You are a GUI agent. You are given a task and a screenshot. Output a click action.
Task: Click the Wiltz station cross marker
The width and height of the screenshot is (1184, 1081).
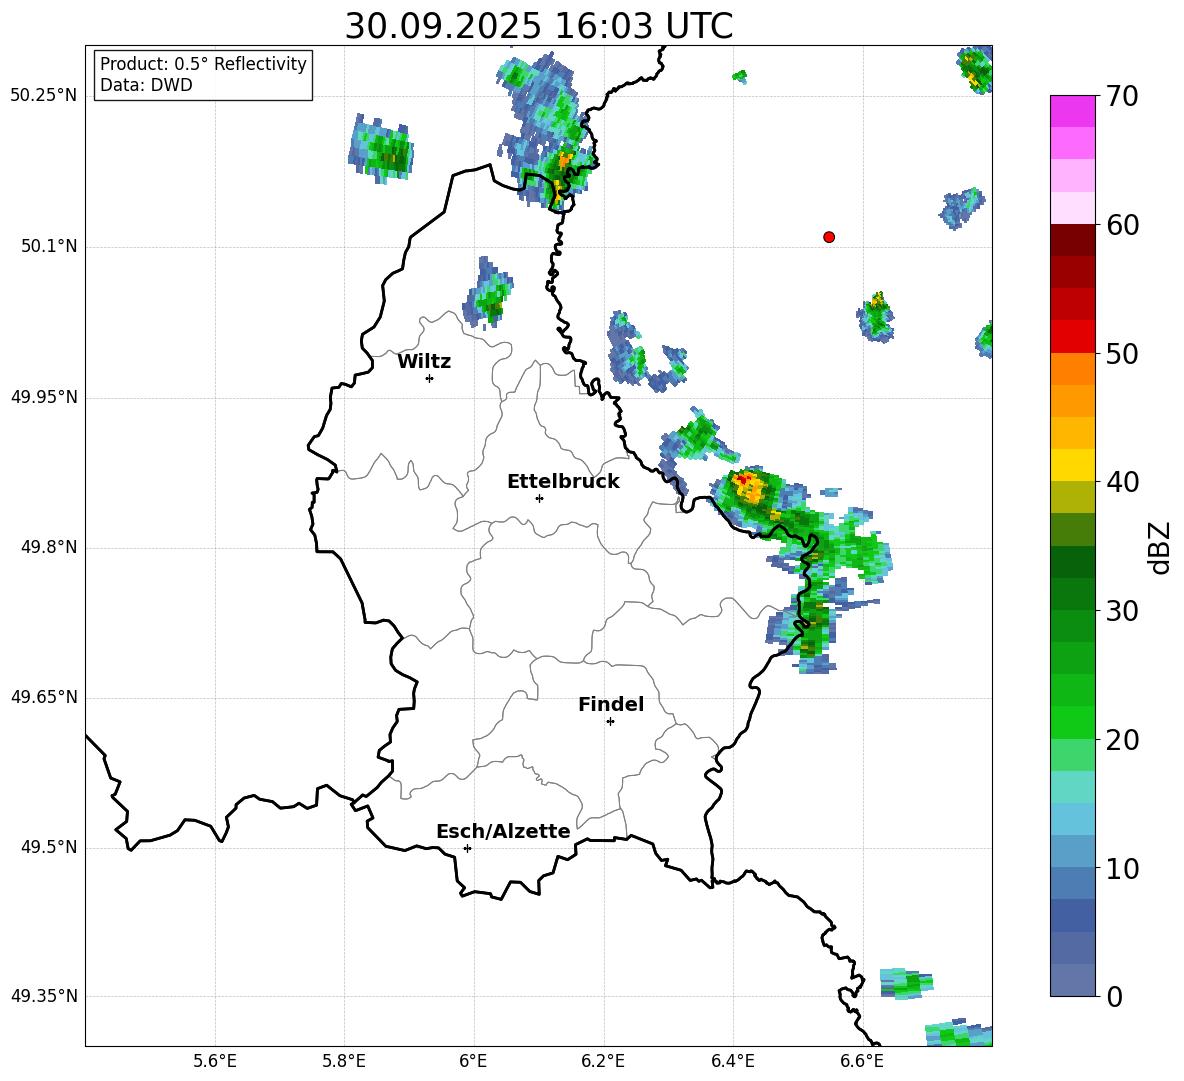pos(429,378)
